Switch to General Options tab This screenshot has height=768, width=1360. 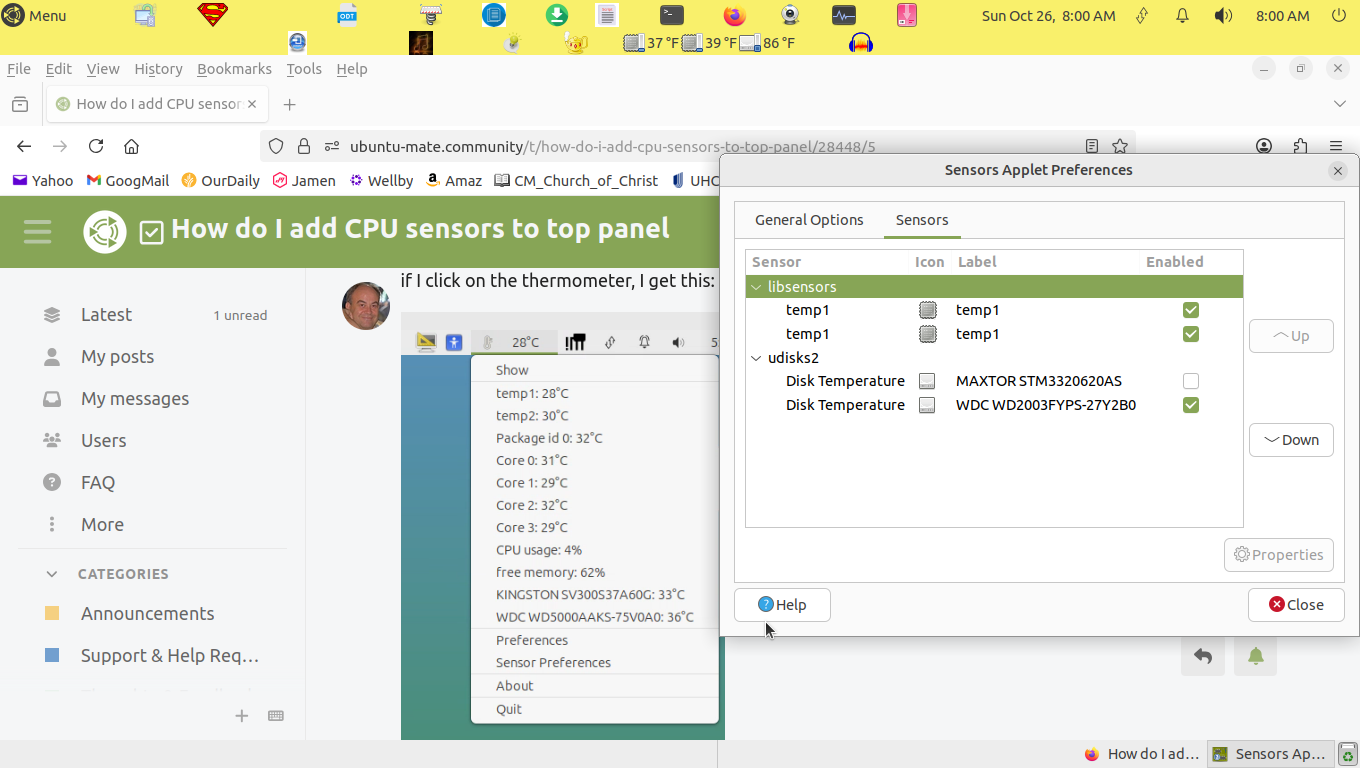click(809, 220)
